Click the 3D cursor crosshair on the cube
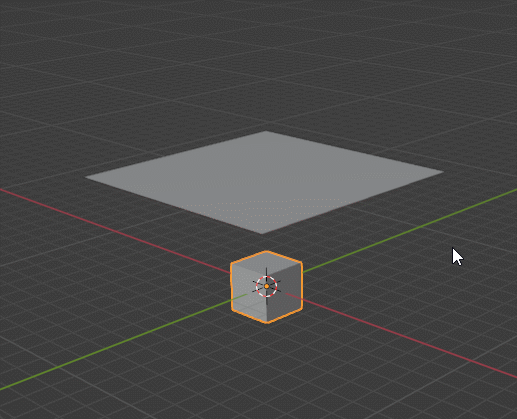This screenshot has height=419, width=517. click(x=267, y=286)
